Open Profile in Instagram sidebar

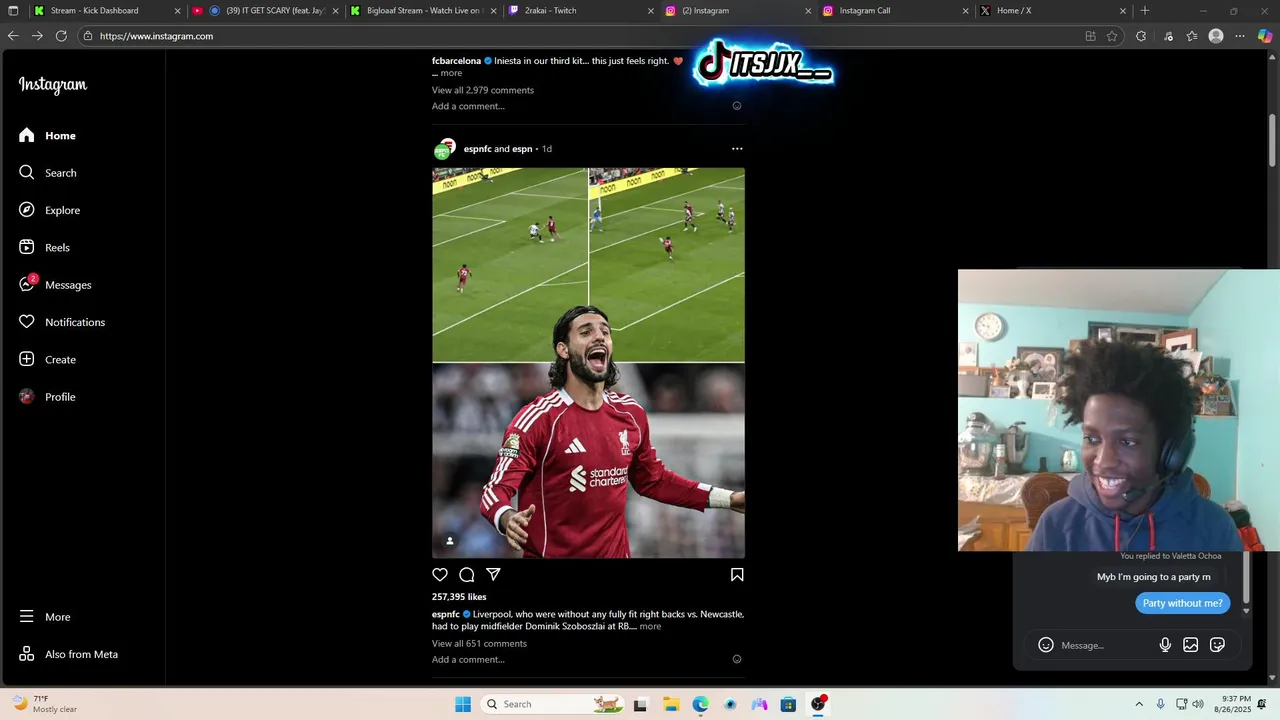click(47, 397)
